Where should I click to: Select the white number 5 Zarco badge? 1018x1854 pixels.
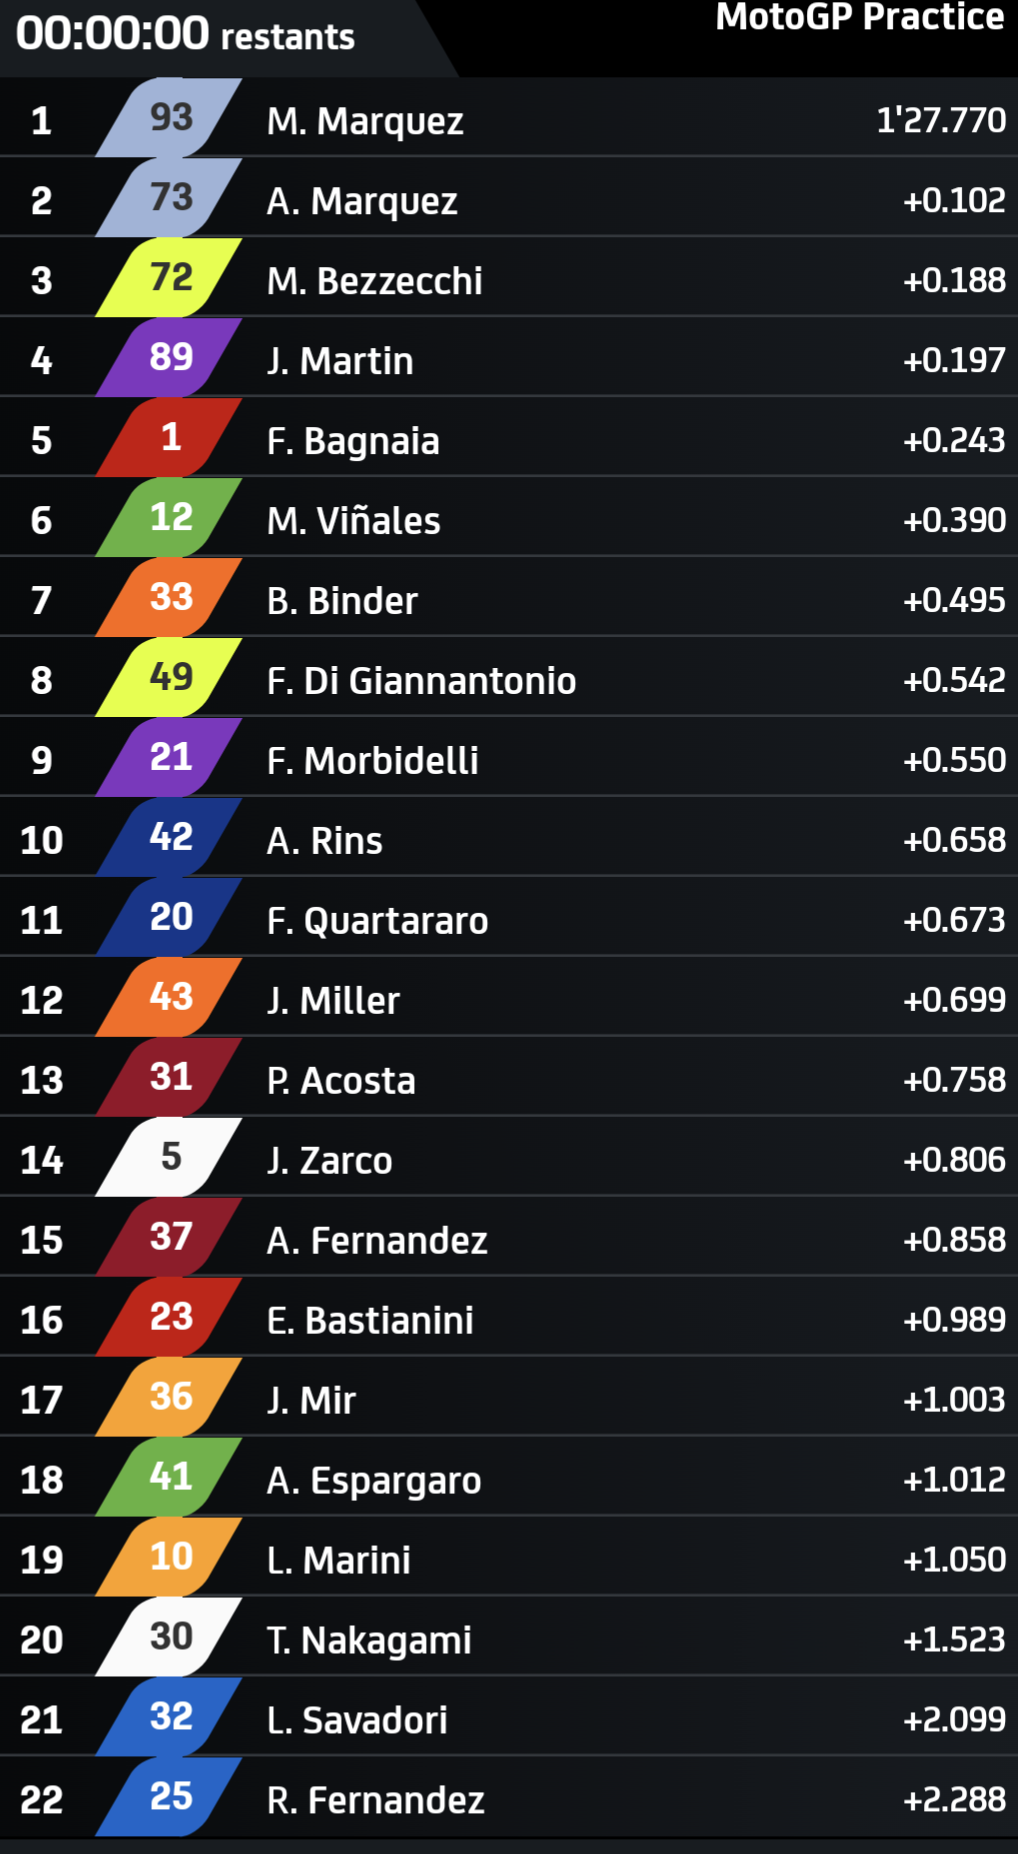pyautogui.click(x=169, y=1158)
